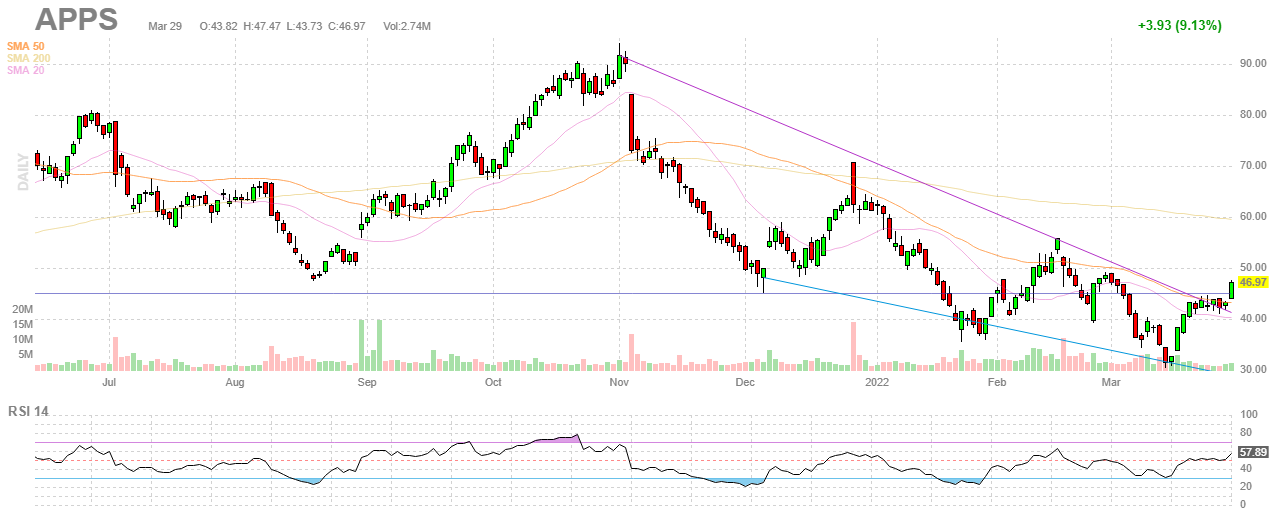This screenshot has height=520, width=1280.
Task: Click the 90.00 price axis label
Action: [x=1253, y=63]
